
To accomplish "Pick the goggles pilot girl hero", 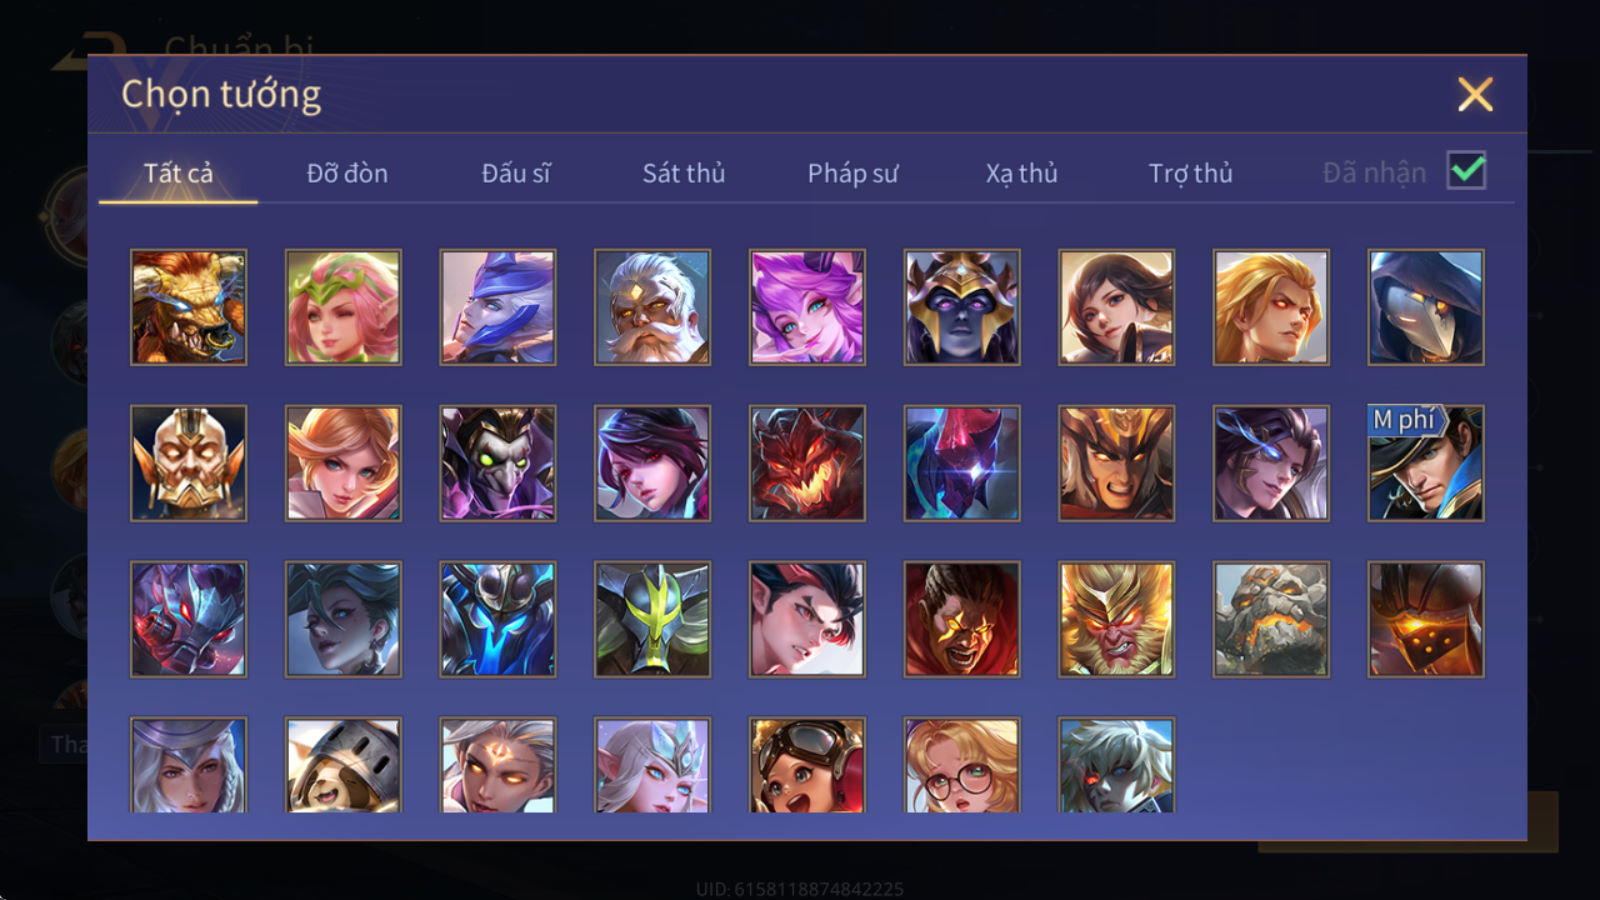I will (x=807, y=765).
